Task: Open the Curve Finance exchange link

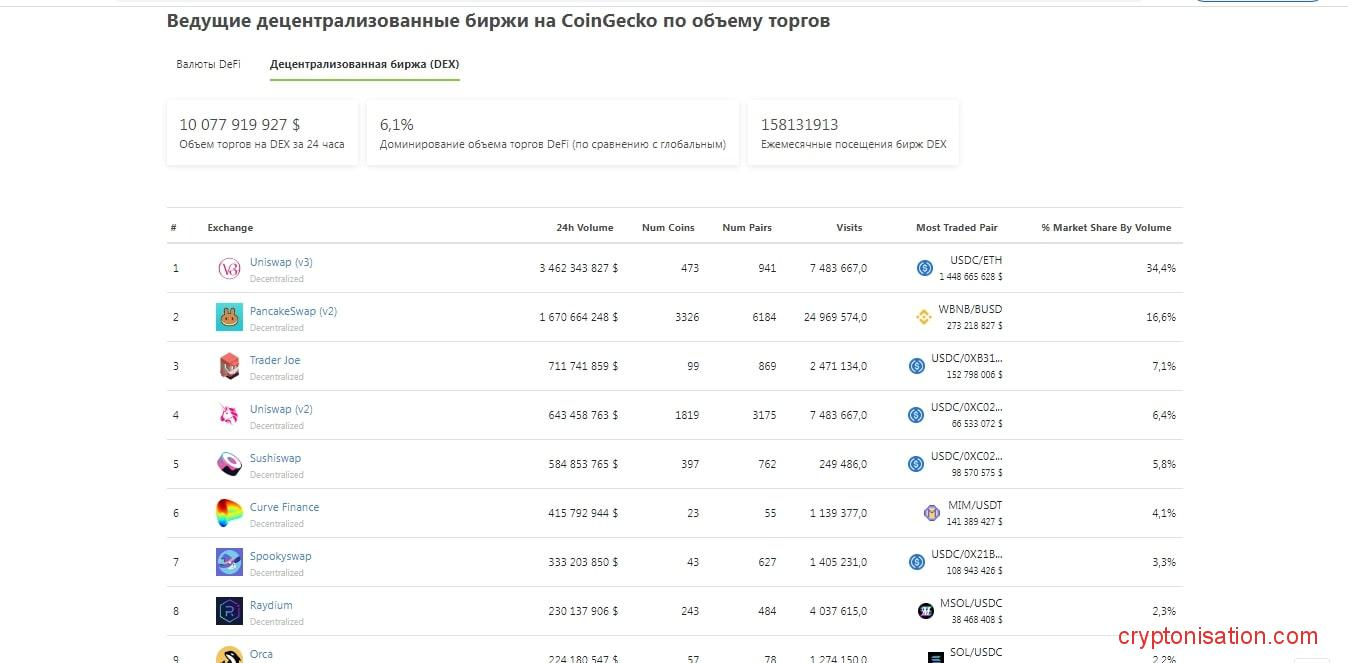Action: (x=284, y=507)
